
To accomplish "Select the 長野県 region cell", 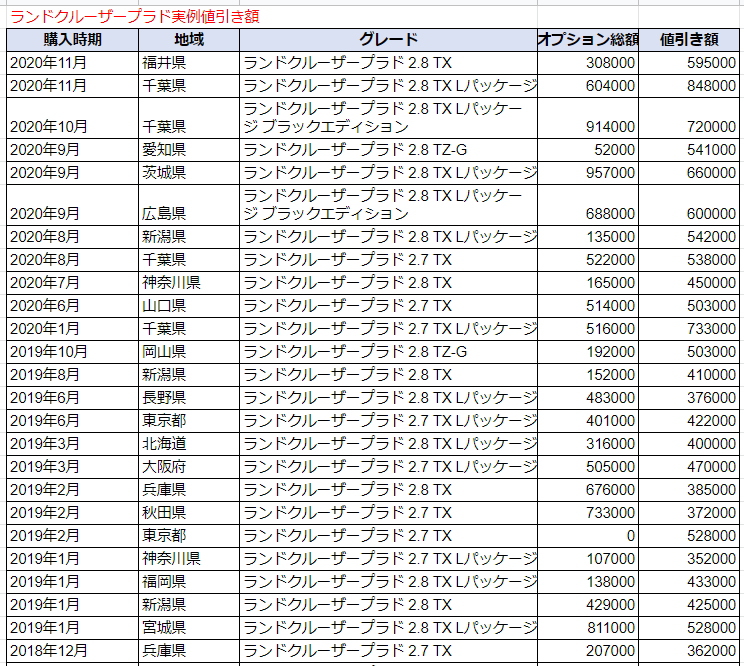I will (x=189, y=398).
